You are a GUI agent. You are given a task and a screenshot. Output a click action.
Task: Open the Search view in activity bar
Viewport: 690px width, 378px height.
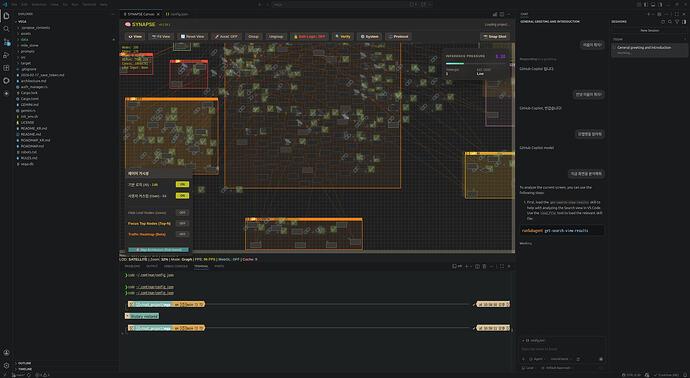coord(6,29)
